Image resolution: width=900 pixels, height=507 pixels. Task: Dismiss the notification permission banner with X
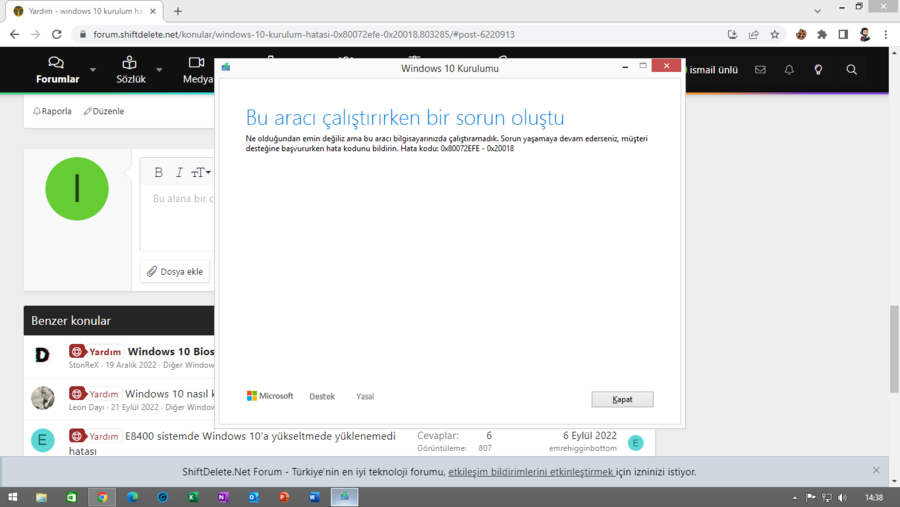(876, 470)
